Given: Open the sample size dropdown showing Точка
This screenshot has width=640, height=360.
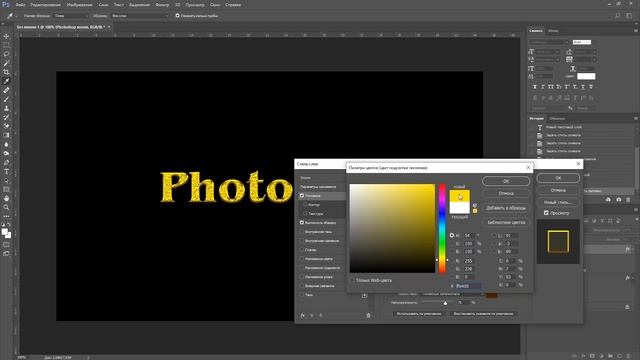Looking at the screenshot, I should [x=71, y=16].
